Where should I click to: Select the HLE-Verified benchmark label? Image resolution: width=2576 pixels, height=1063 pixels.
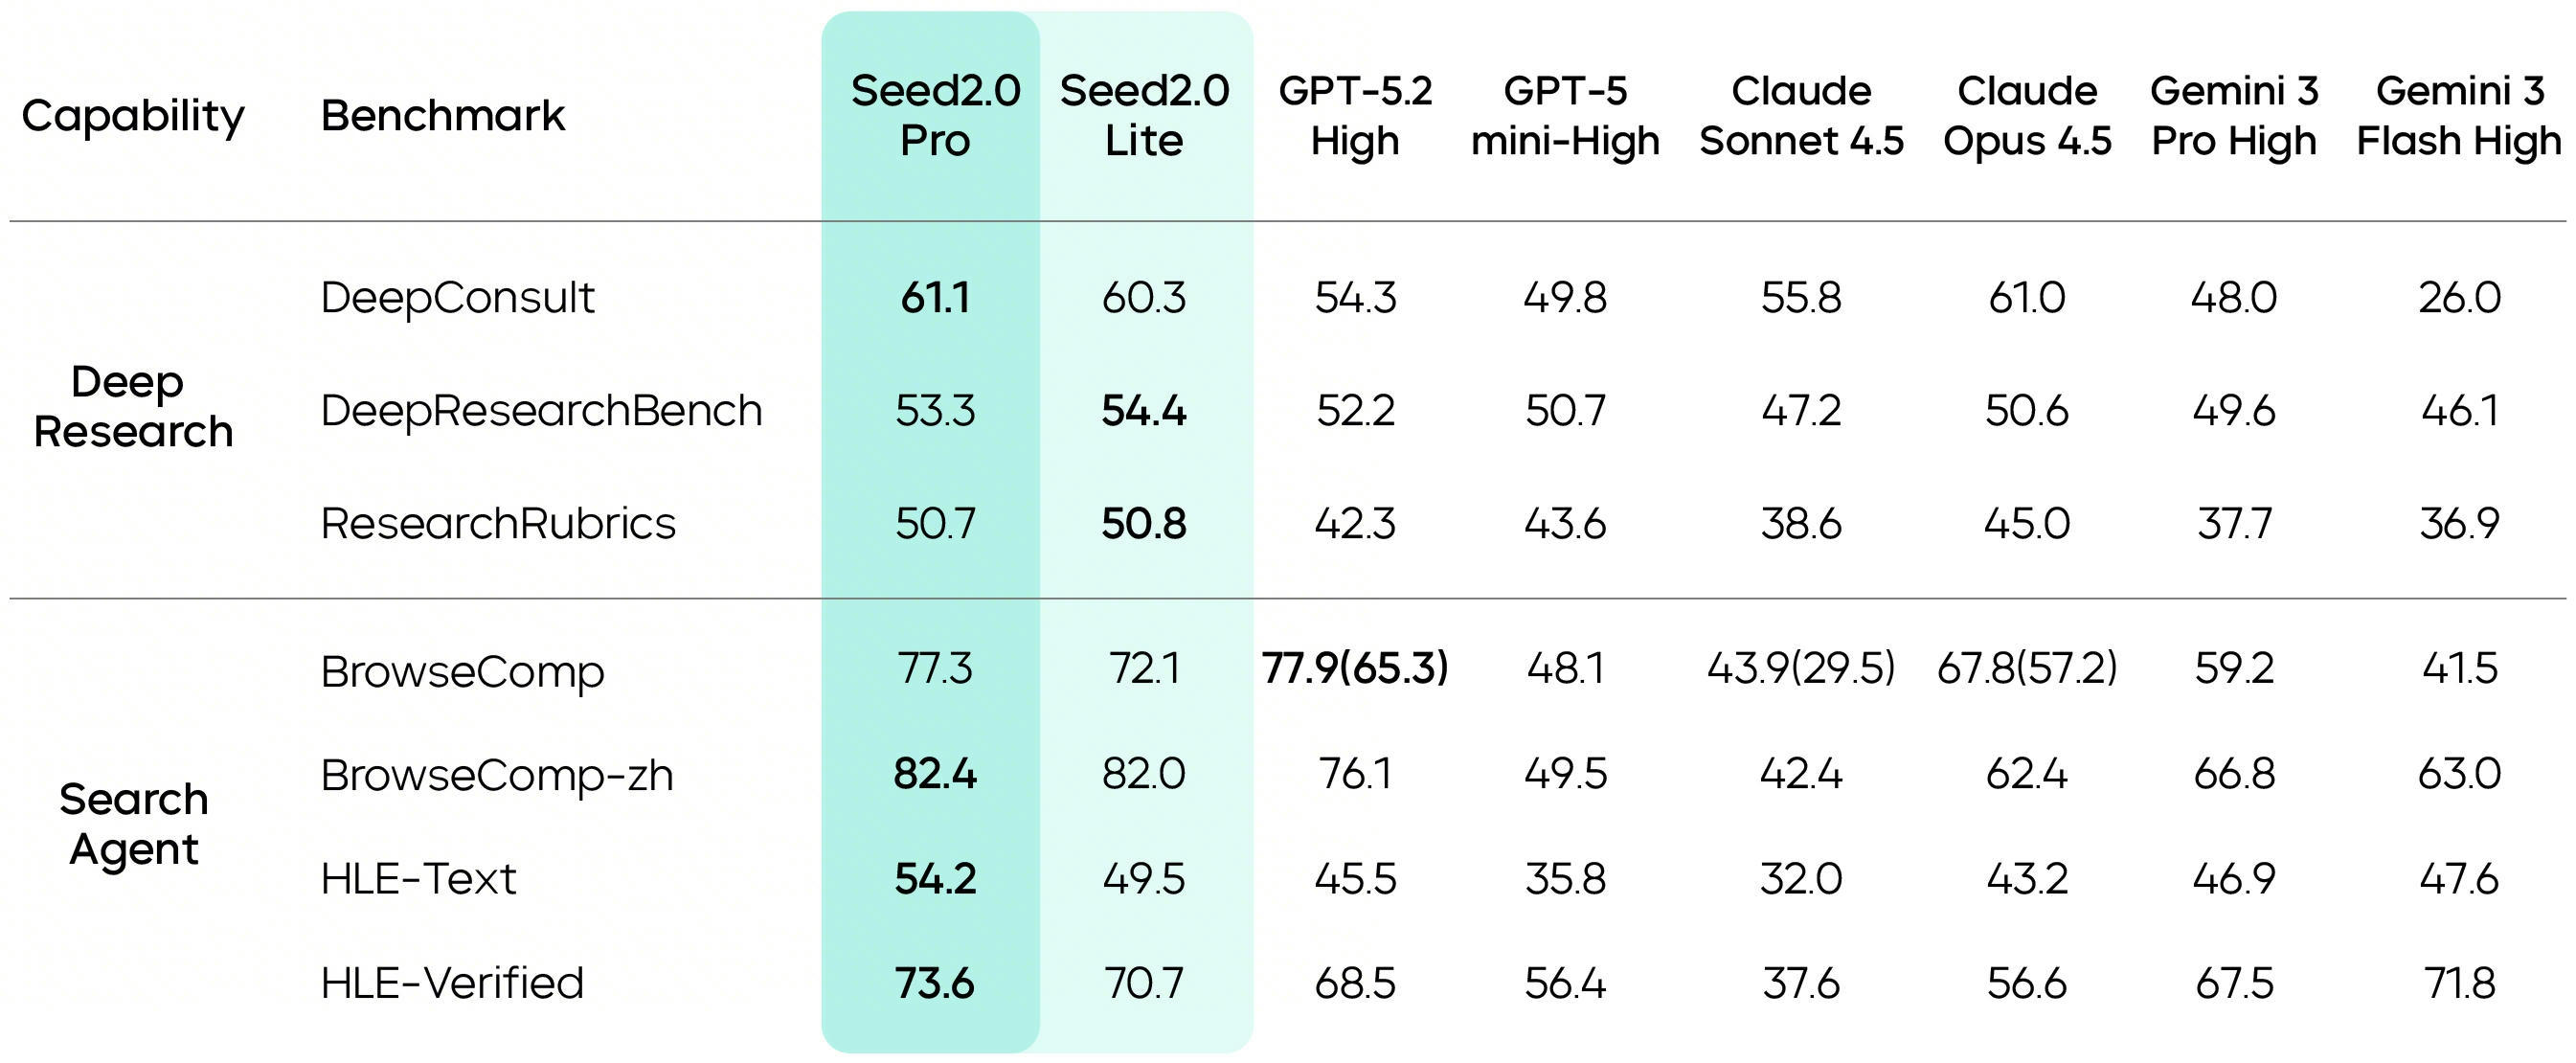(452, 983)
